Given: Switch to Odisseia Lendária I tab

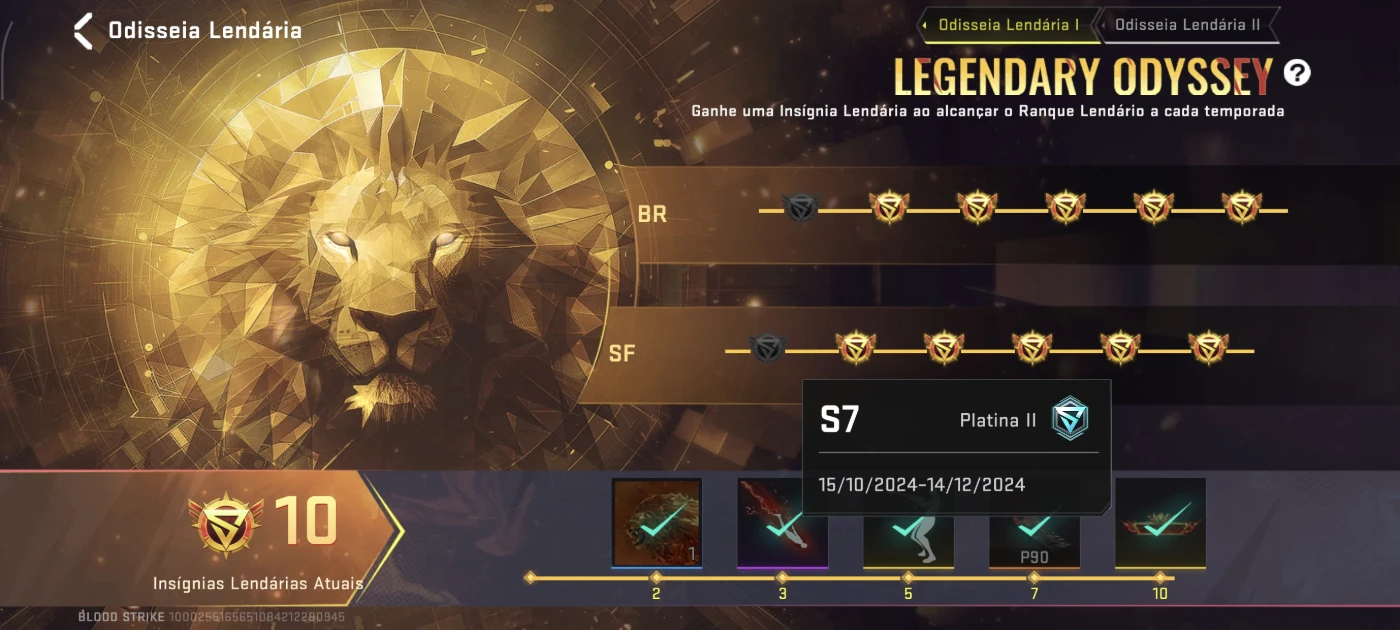Looking at the screenshot, I should (1007, 25).
